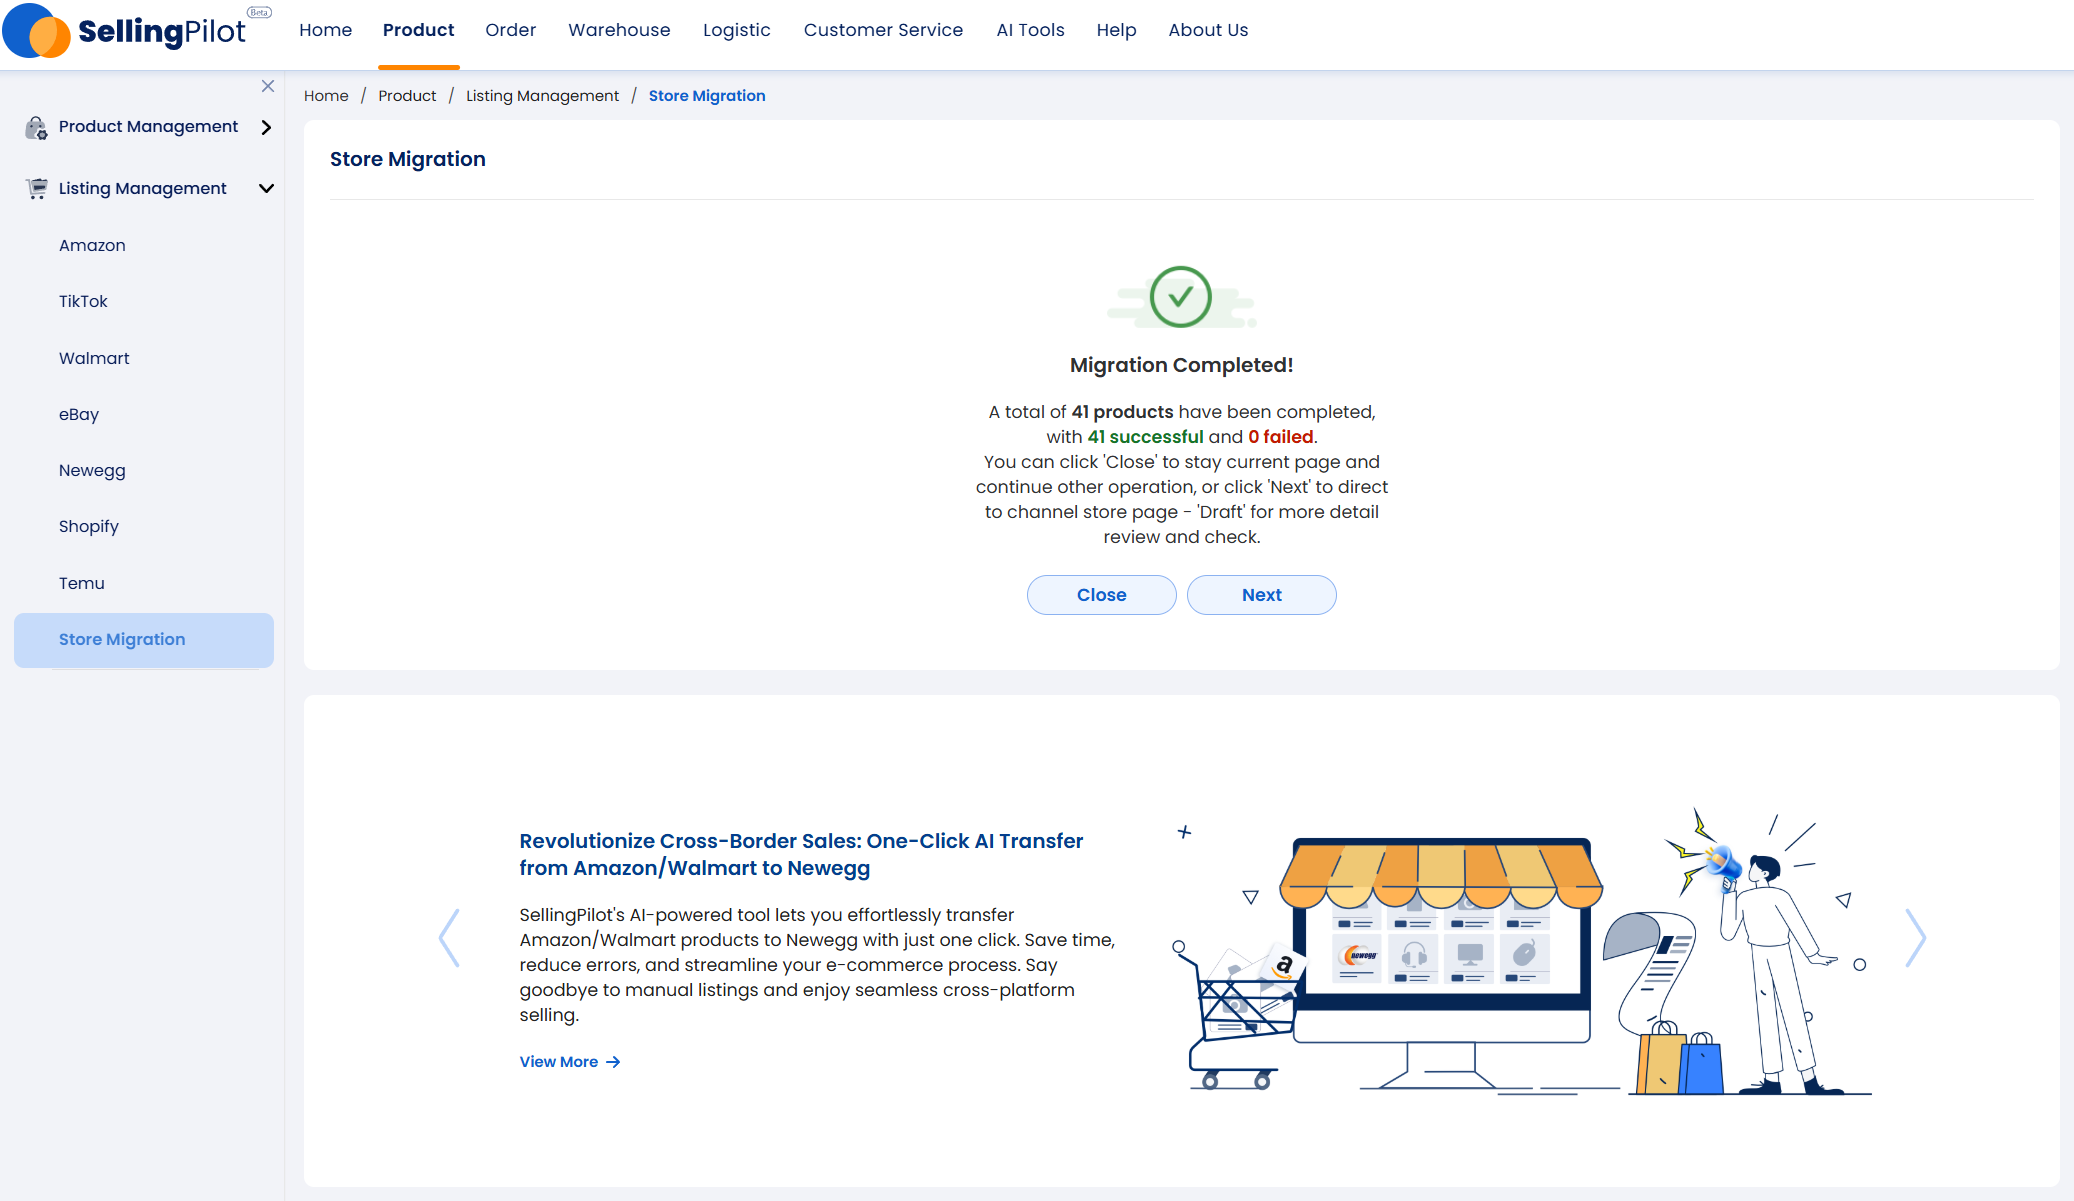The width and height of the screenshot is (2074, 1201).
Task: Click the Migration Completed! heading
Action: click(1181, 365)
